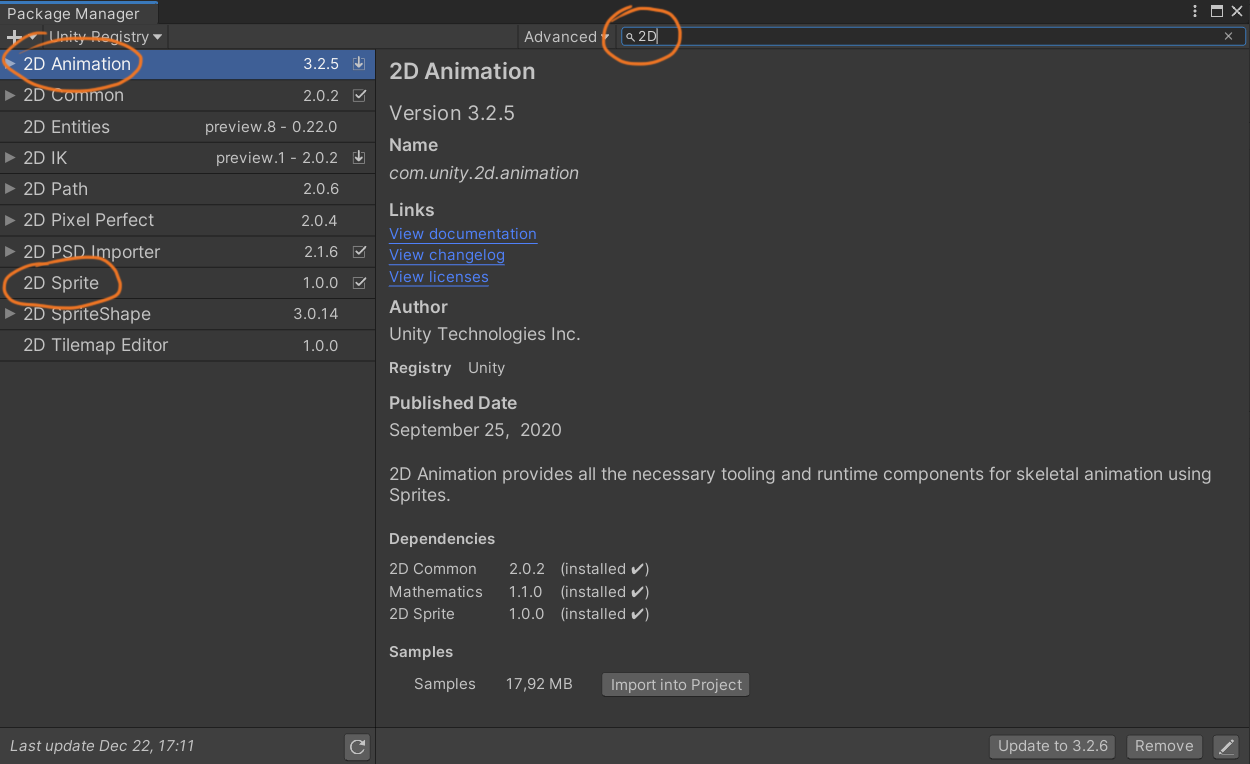Clear the search field with X icon
The image size is (1250, 764).
point(1228,36)
